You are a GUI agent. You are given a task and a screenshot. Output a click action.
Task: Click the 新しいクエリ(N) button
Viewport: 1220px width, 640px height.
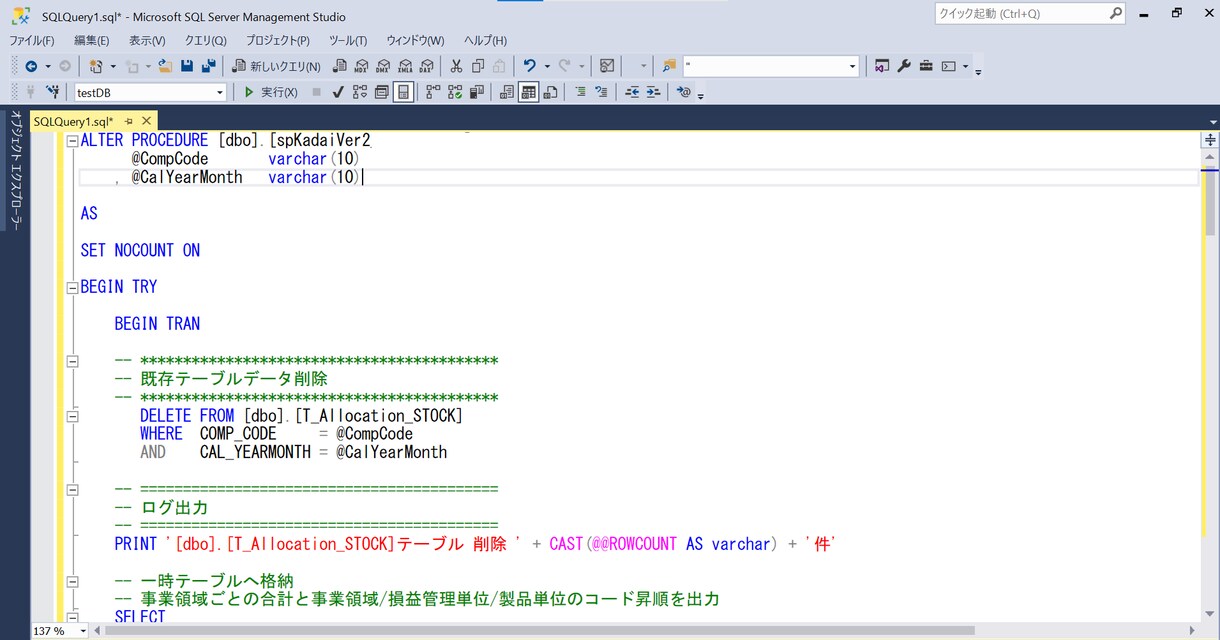click(277, 66)
